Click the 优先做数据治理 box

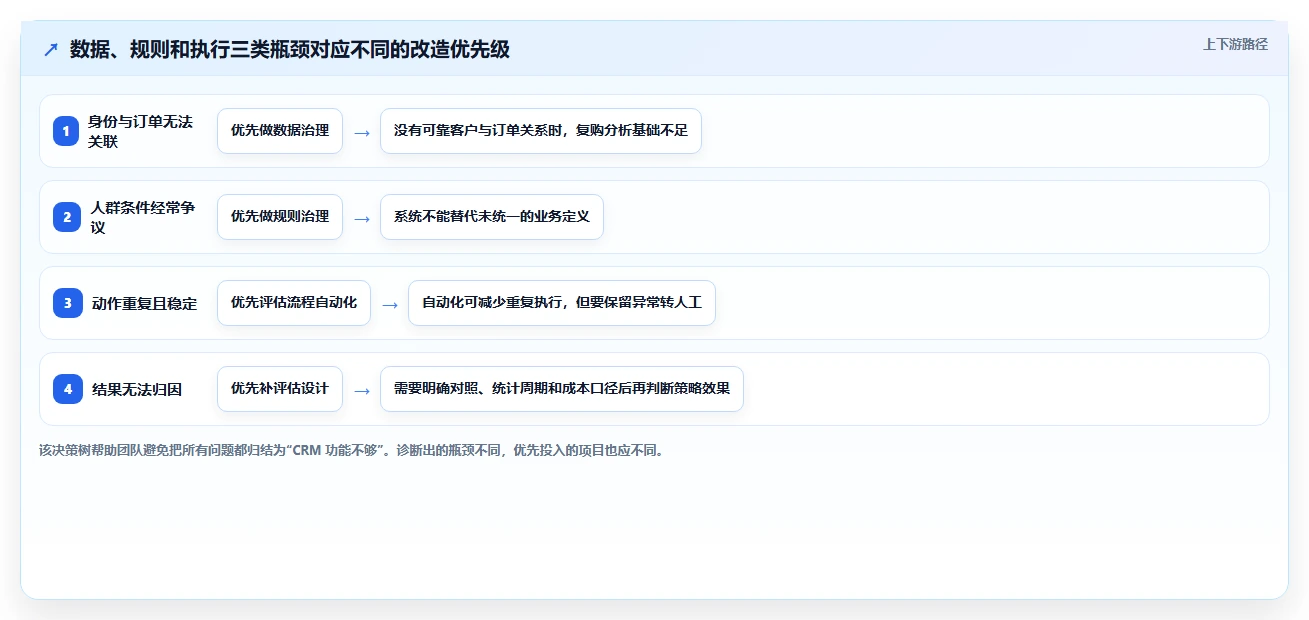(280, 131)
